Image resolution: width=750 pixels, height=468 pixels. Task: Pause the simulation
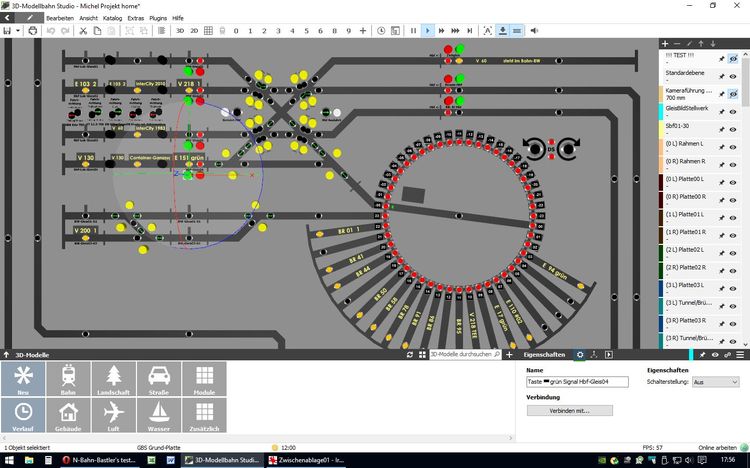click(x=412, y=31)
